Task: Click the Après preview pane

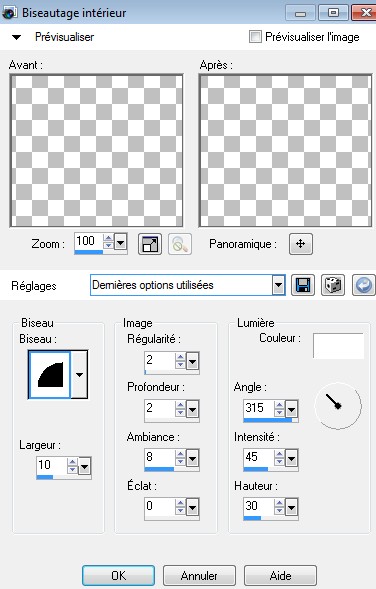Action: pyautogui.click(x=285, y=151)
